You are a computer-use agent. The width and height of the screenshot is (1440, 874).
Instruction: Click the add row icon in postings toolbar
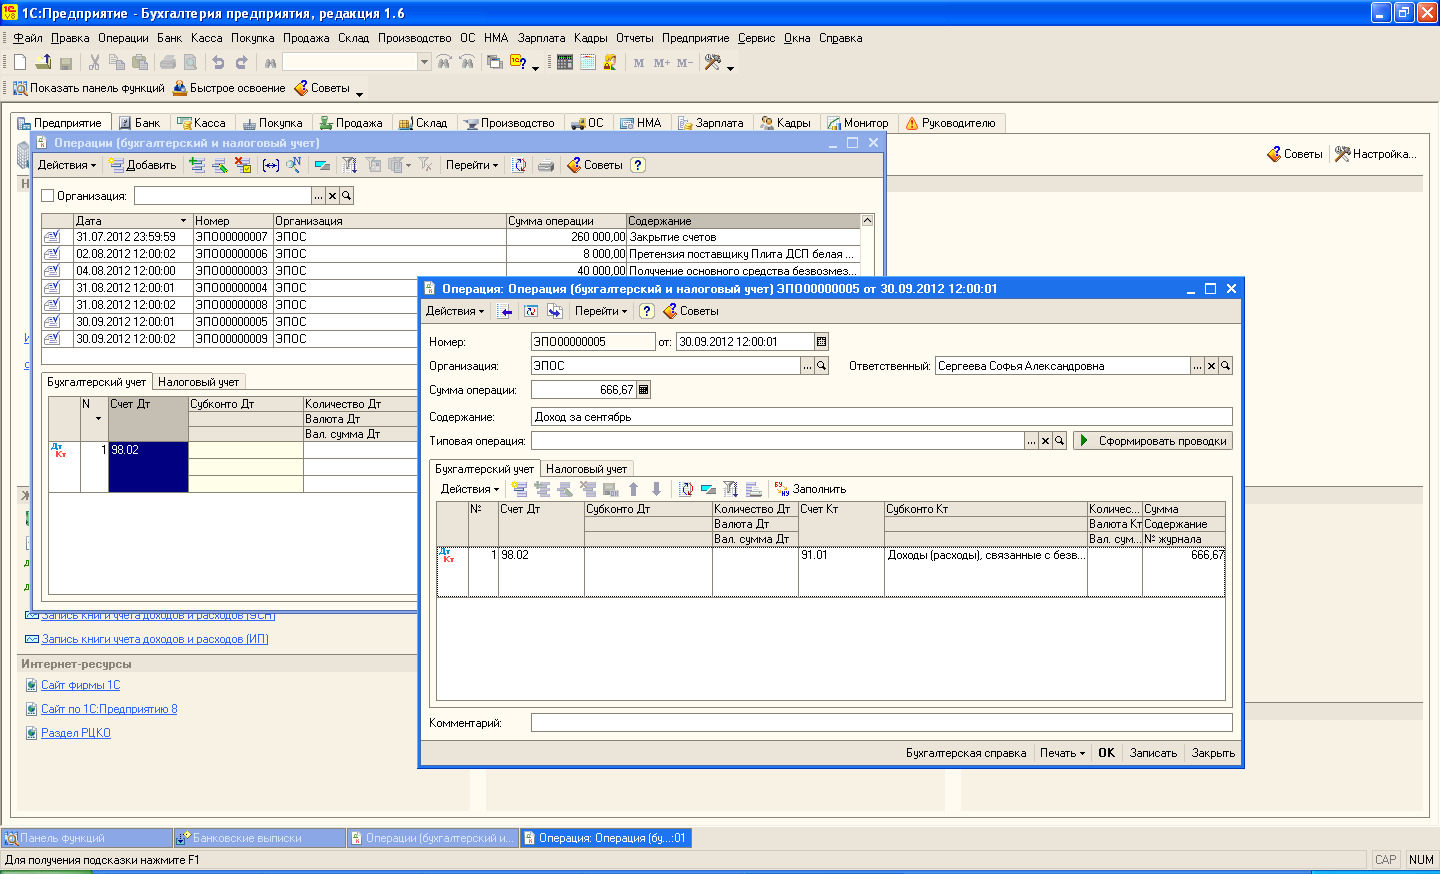tap(520, 489)
